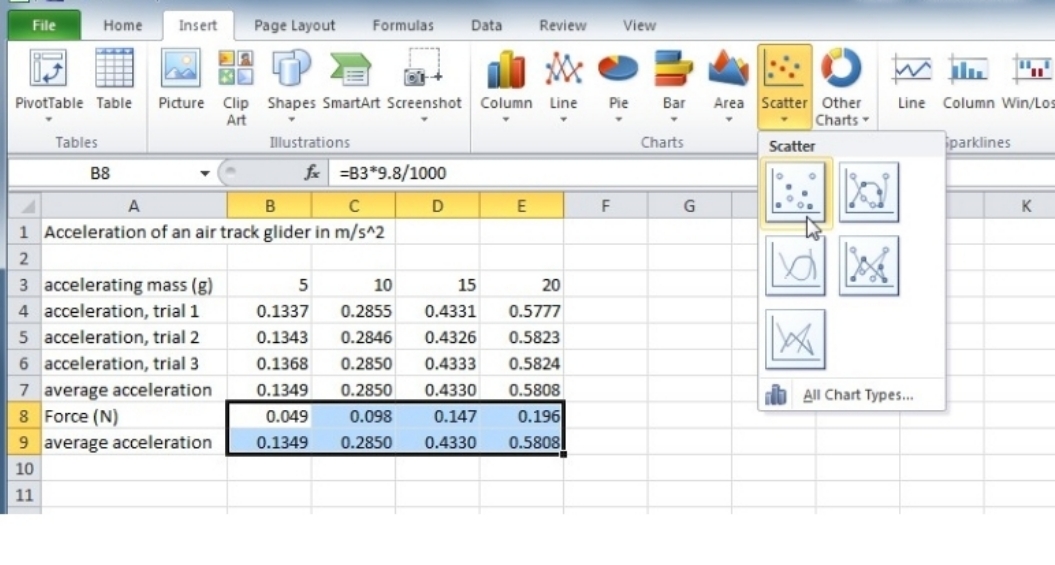Select cell with value 0.2846
Screen dimensions: 1055x565
[x=353, y=338]
